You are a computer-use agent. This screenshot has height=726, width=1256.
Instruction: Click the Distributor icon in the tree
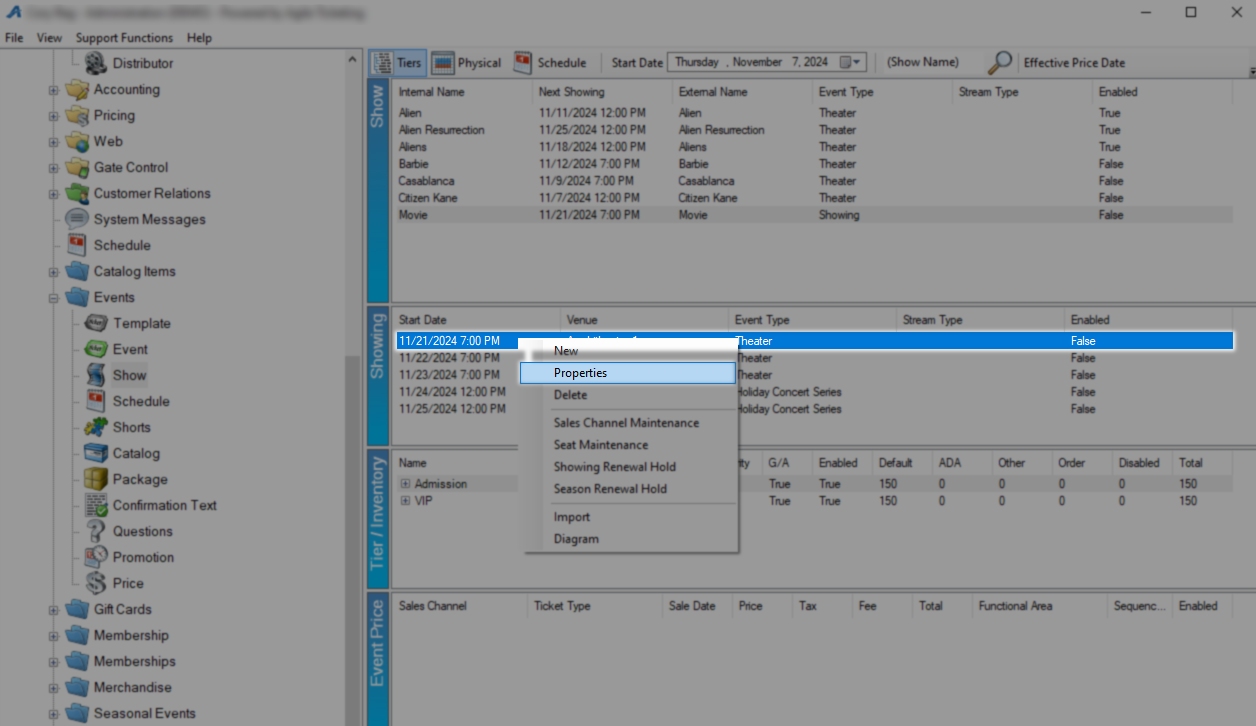click(96, 63)
